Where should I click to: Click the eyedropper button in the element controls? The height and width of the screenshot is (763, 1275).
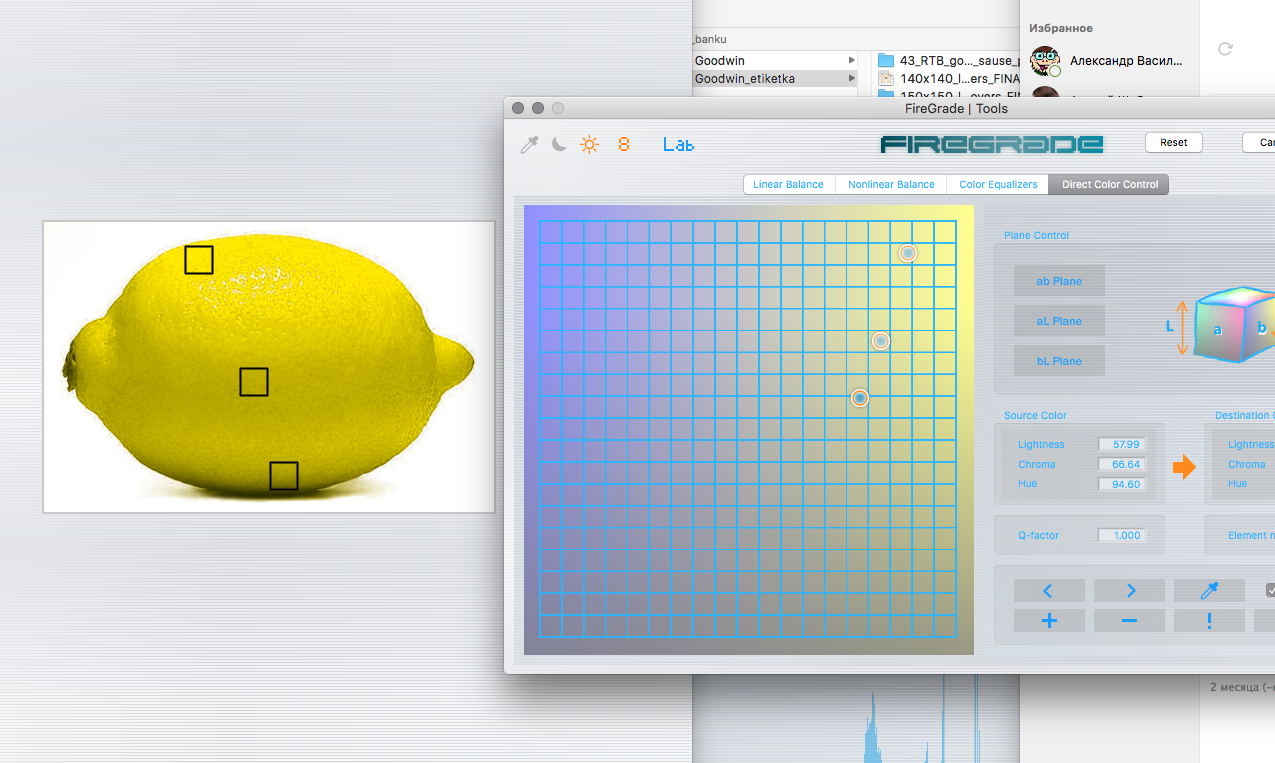(1209, 591)
